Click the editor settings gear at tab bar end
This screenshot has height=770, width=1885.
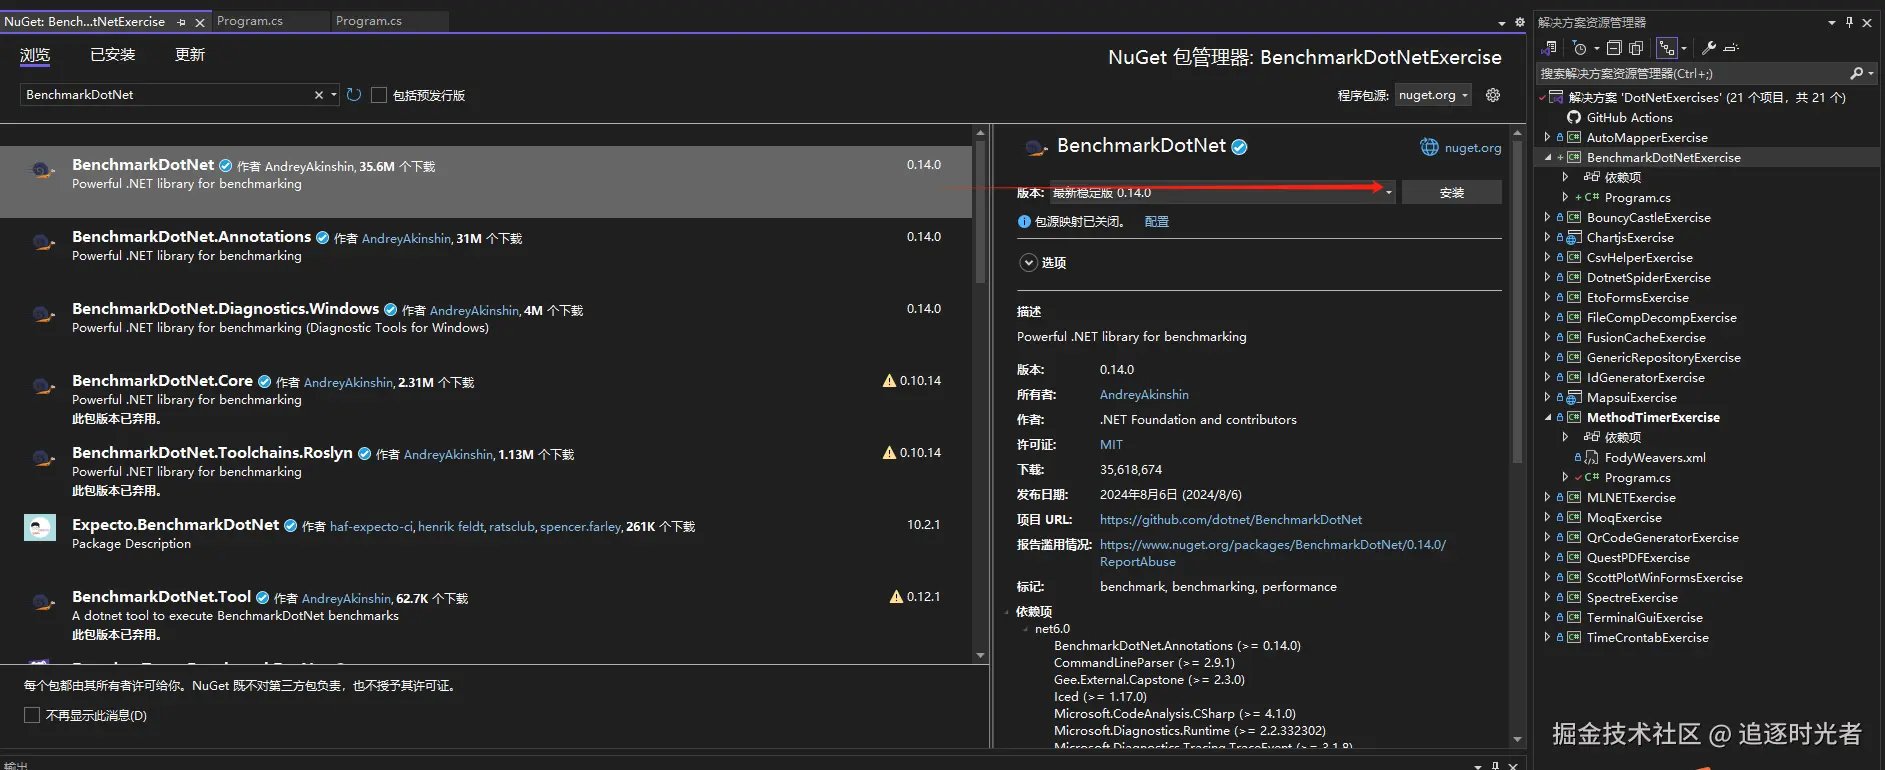(x=1520, y=22)
